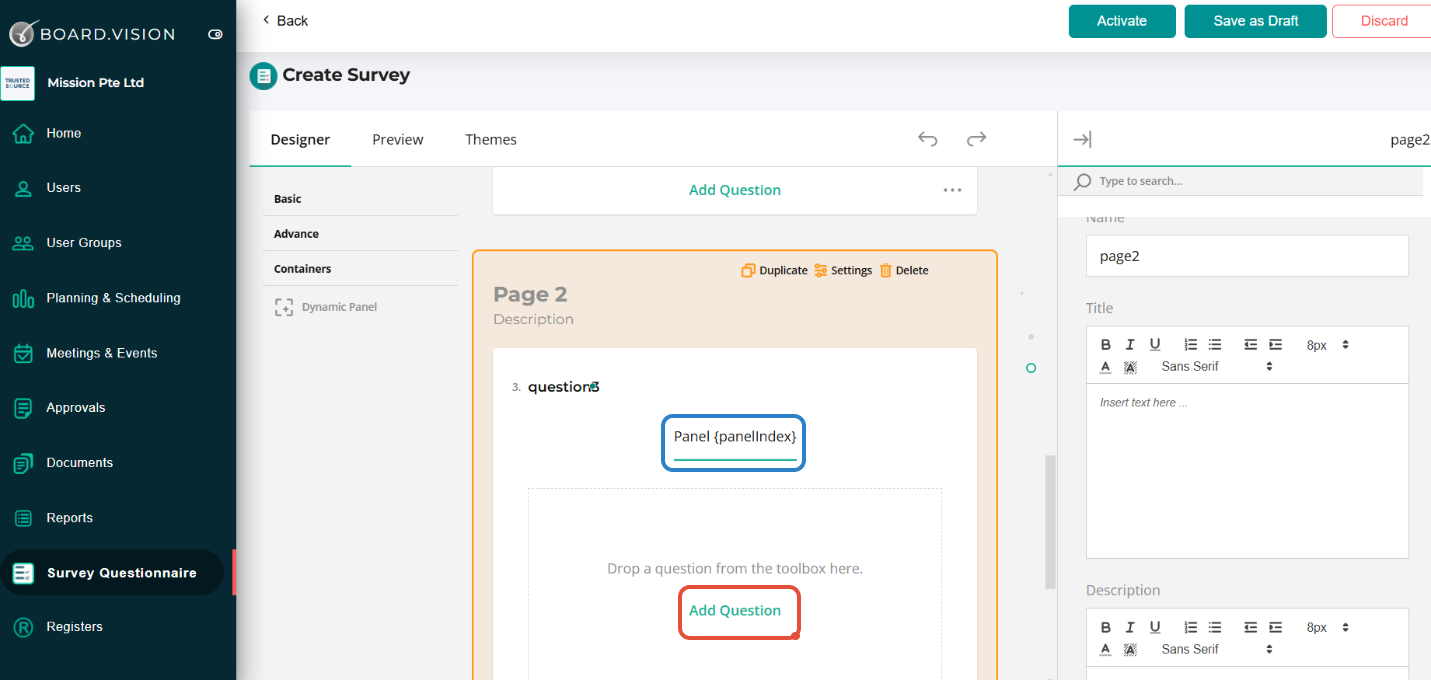Open Sans Serif font dropdown in Description editor

pos(1218,650)
